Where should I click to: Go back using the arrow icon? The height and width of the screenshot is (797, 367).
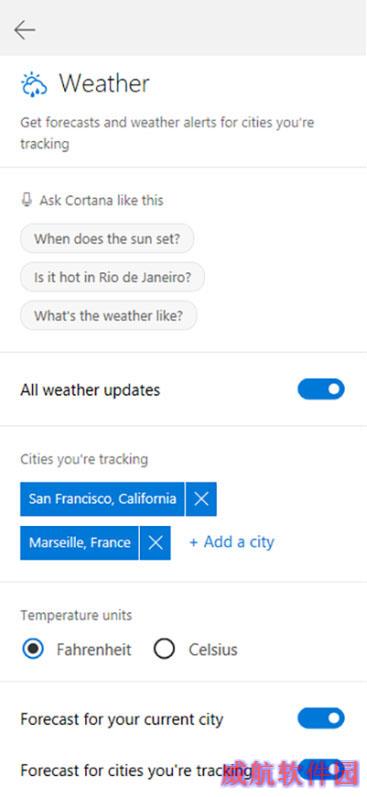tap(24, 30)
